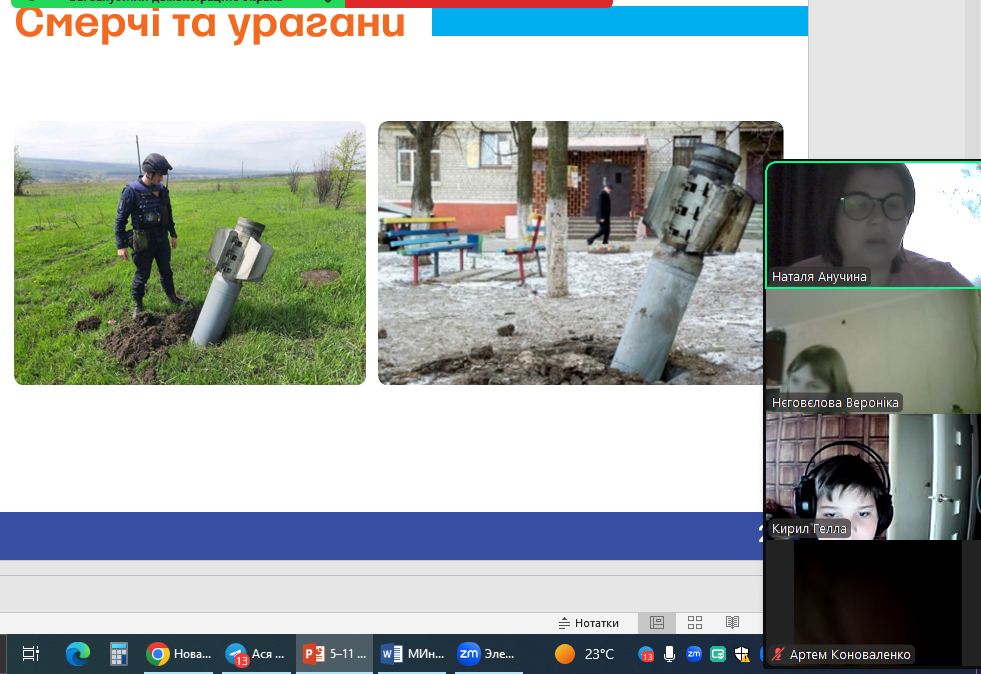Open Microsoft Edge from the taskbar
981x674 pixels.
(77, 654)
